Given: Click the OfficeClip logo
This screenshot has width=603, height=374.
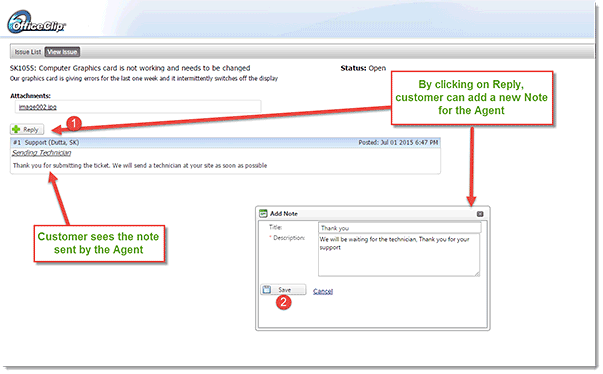Looking at the screenshot, I should tap(36, 22).
